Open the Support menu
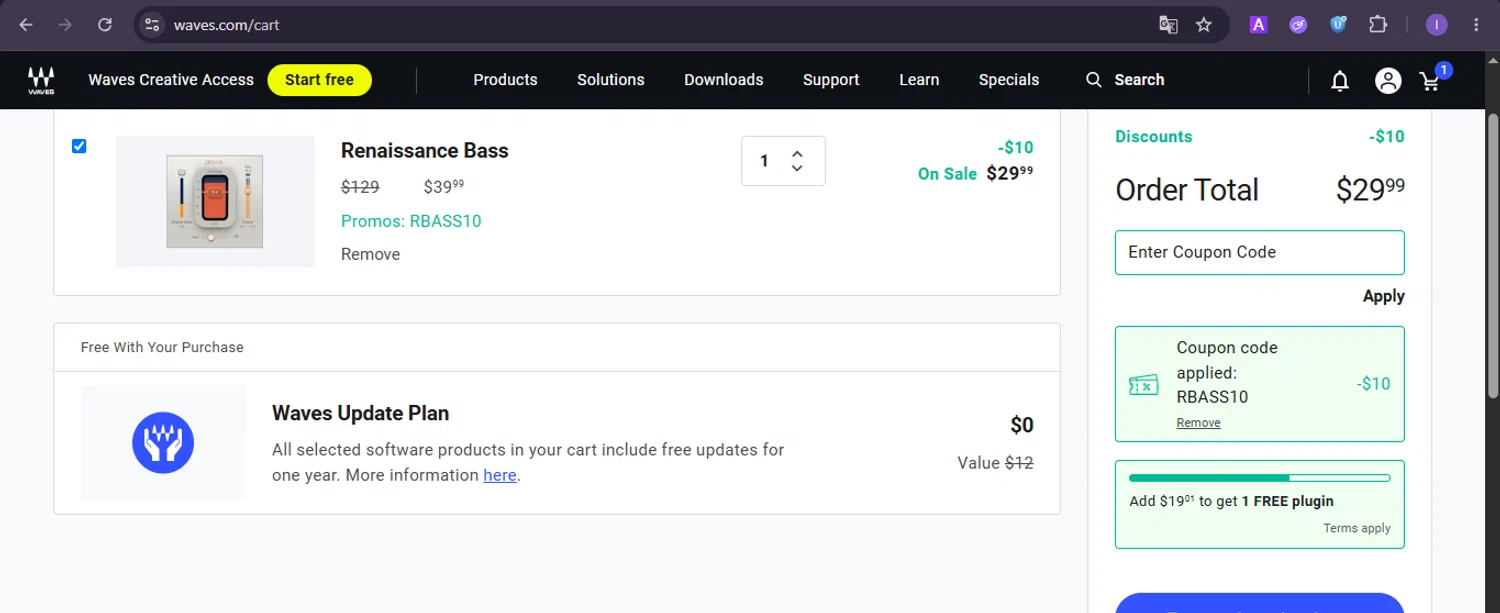This screenshot has height=613, width=1500. coord(831,80)
